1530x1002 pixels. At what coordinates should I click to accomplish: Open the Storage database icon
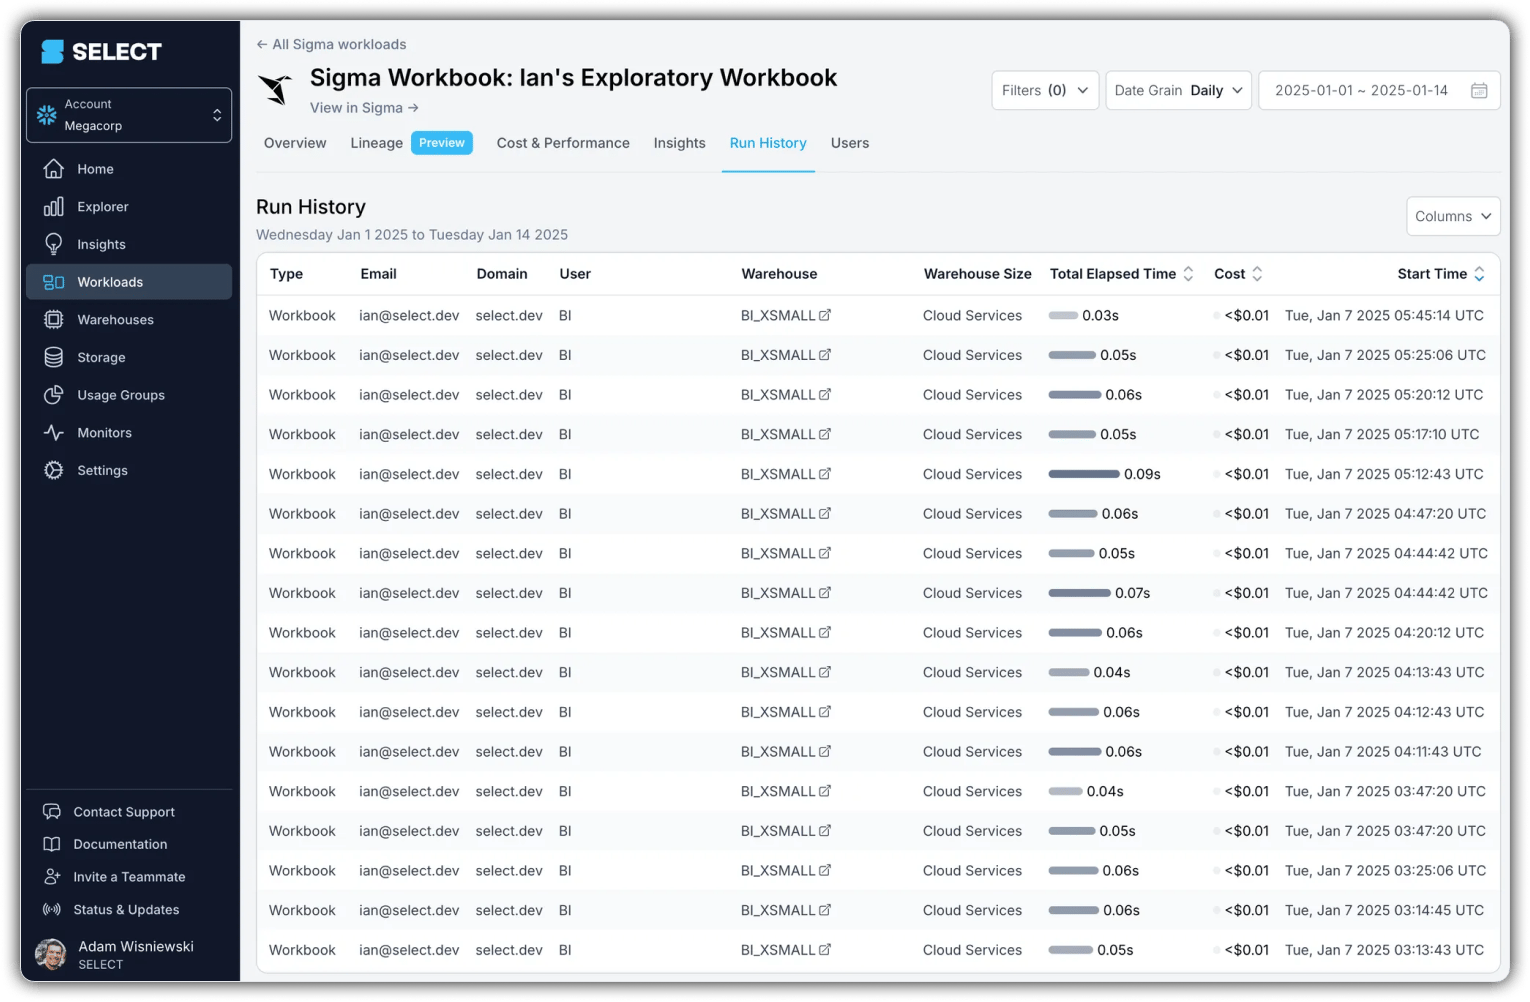click(x=54, y=357)
